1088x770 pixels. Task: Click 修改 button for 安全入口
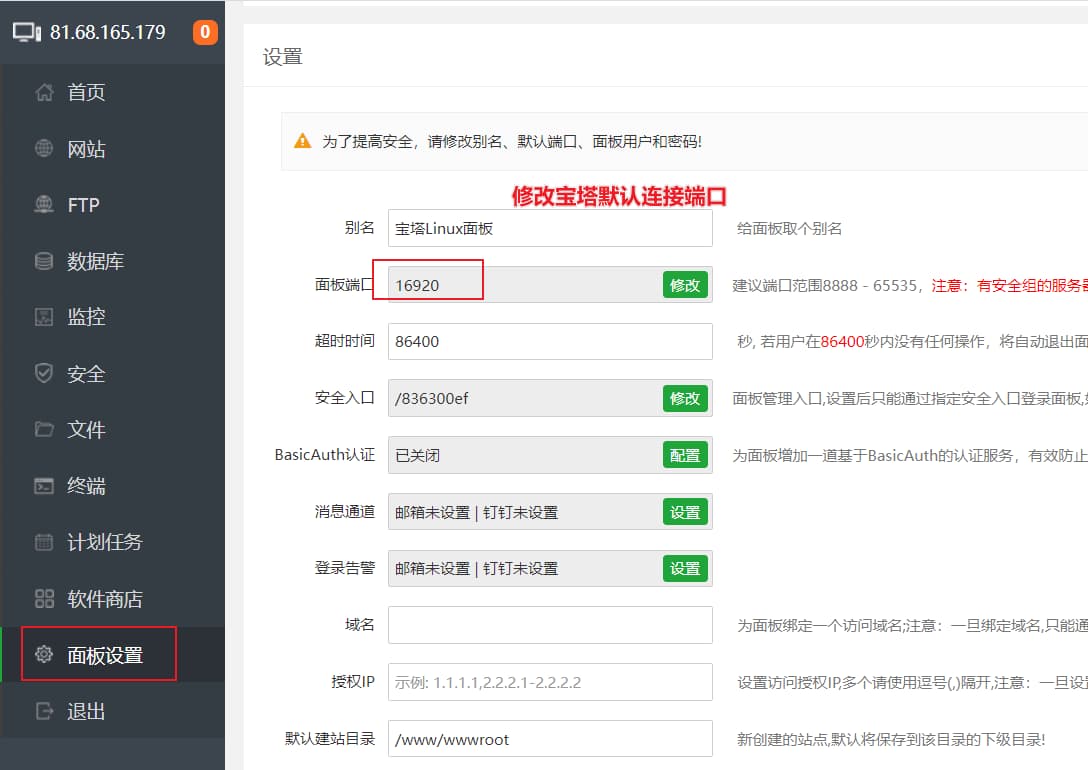pos(685,398)
